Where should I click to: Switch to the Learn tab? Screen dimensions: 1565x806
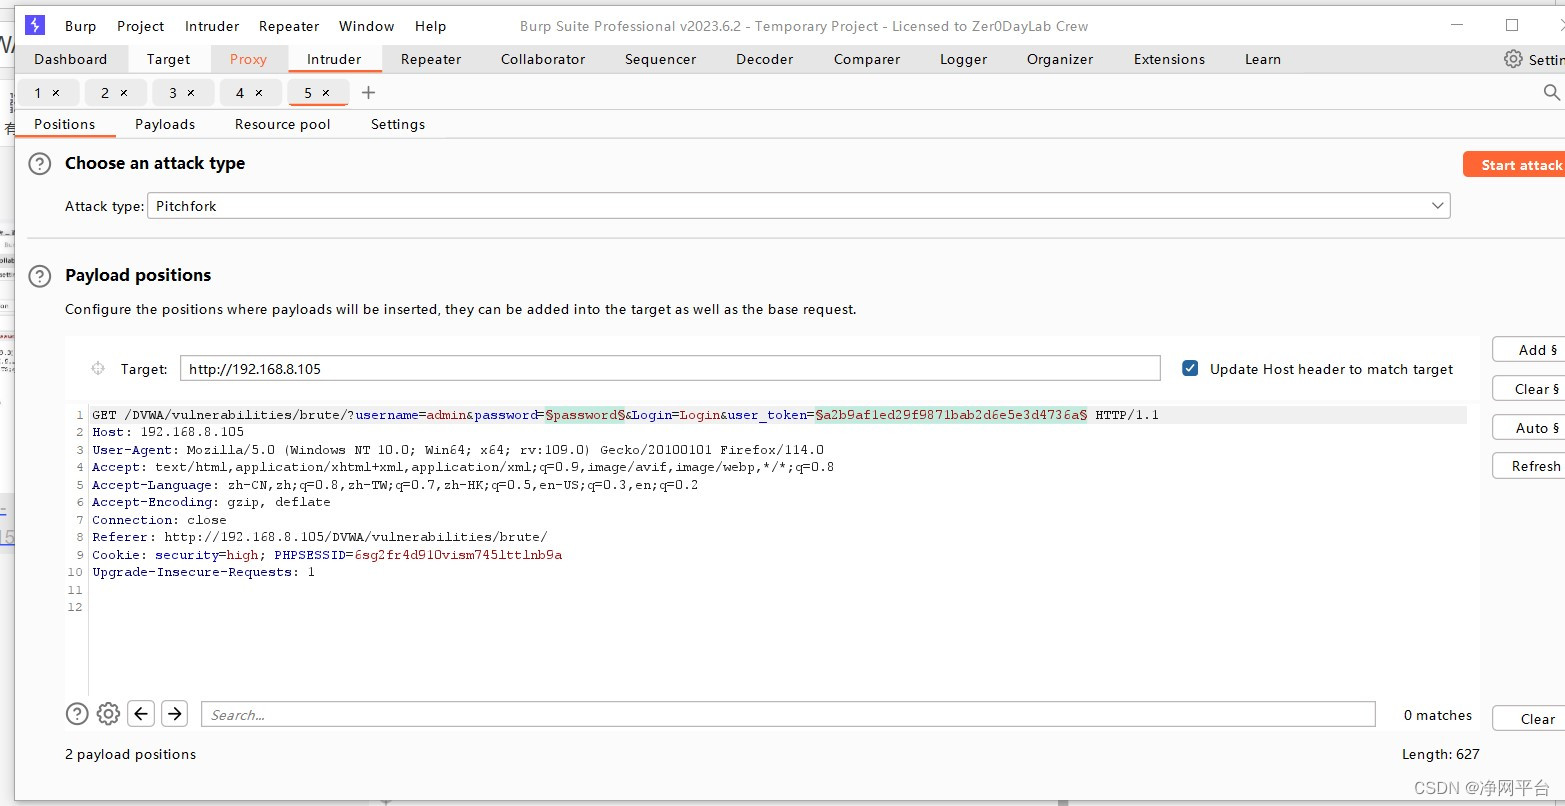click(x=1262, y=59)
